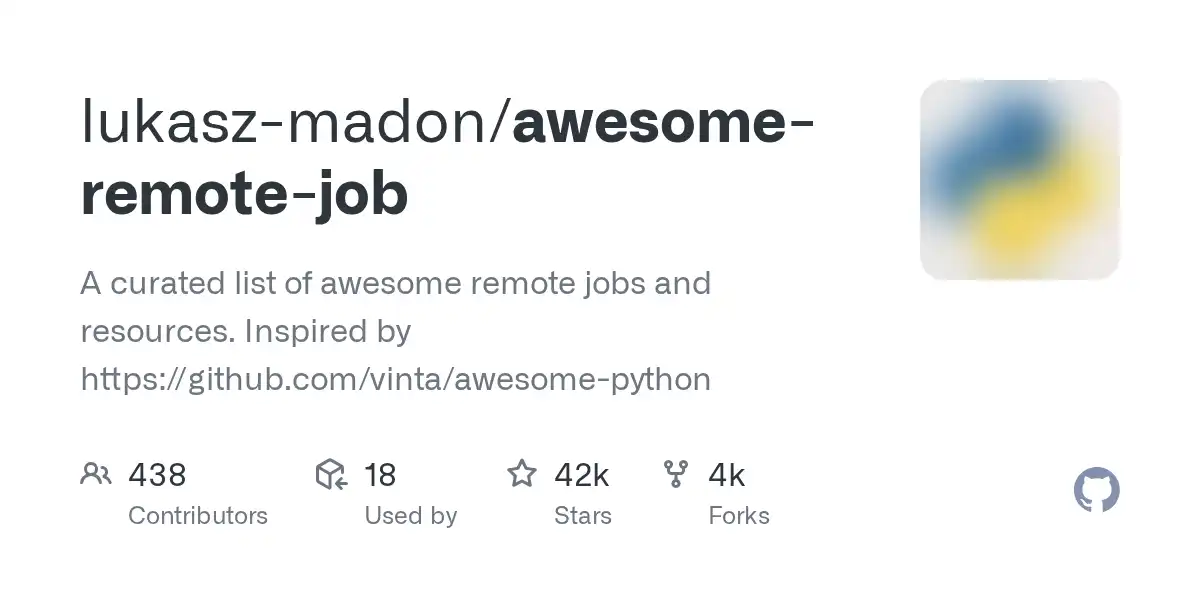
Task: Open the GitHub Octocat logo
Action: [x=1096, y=491]
